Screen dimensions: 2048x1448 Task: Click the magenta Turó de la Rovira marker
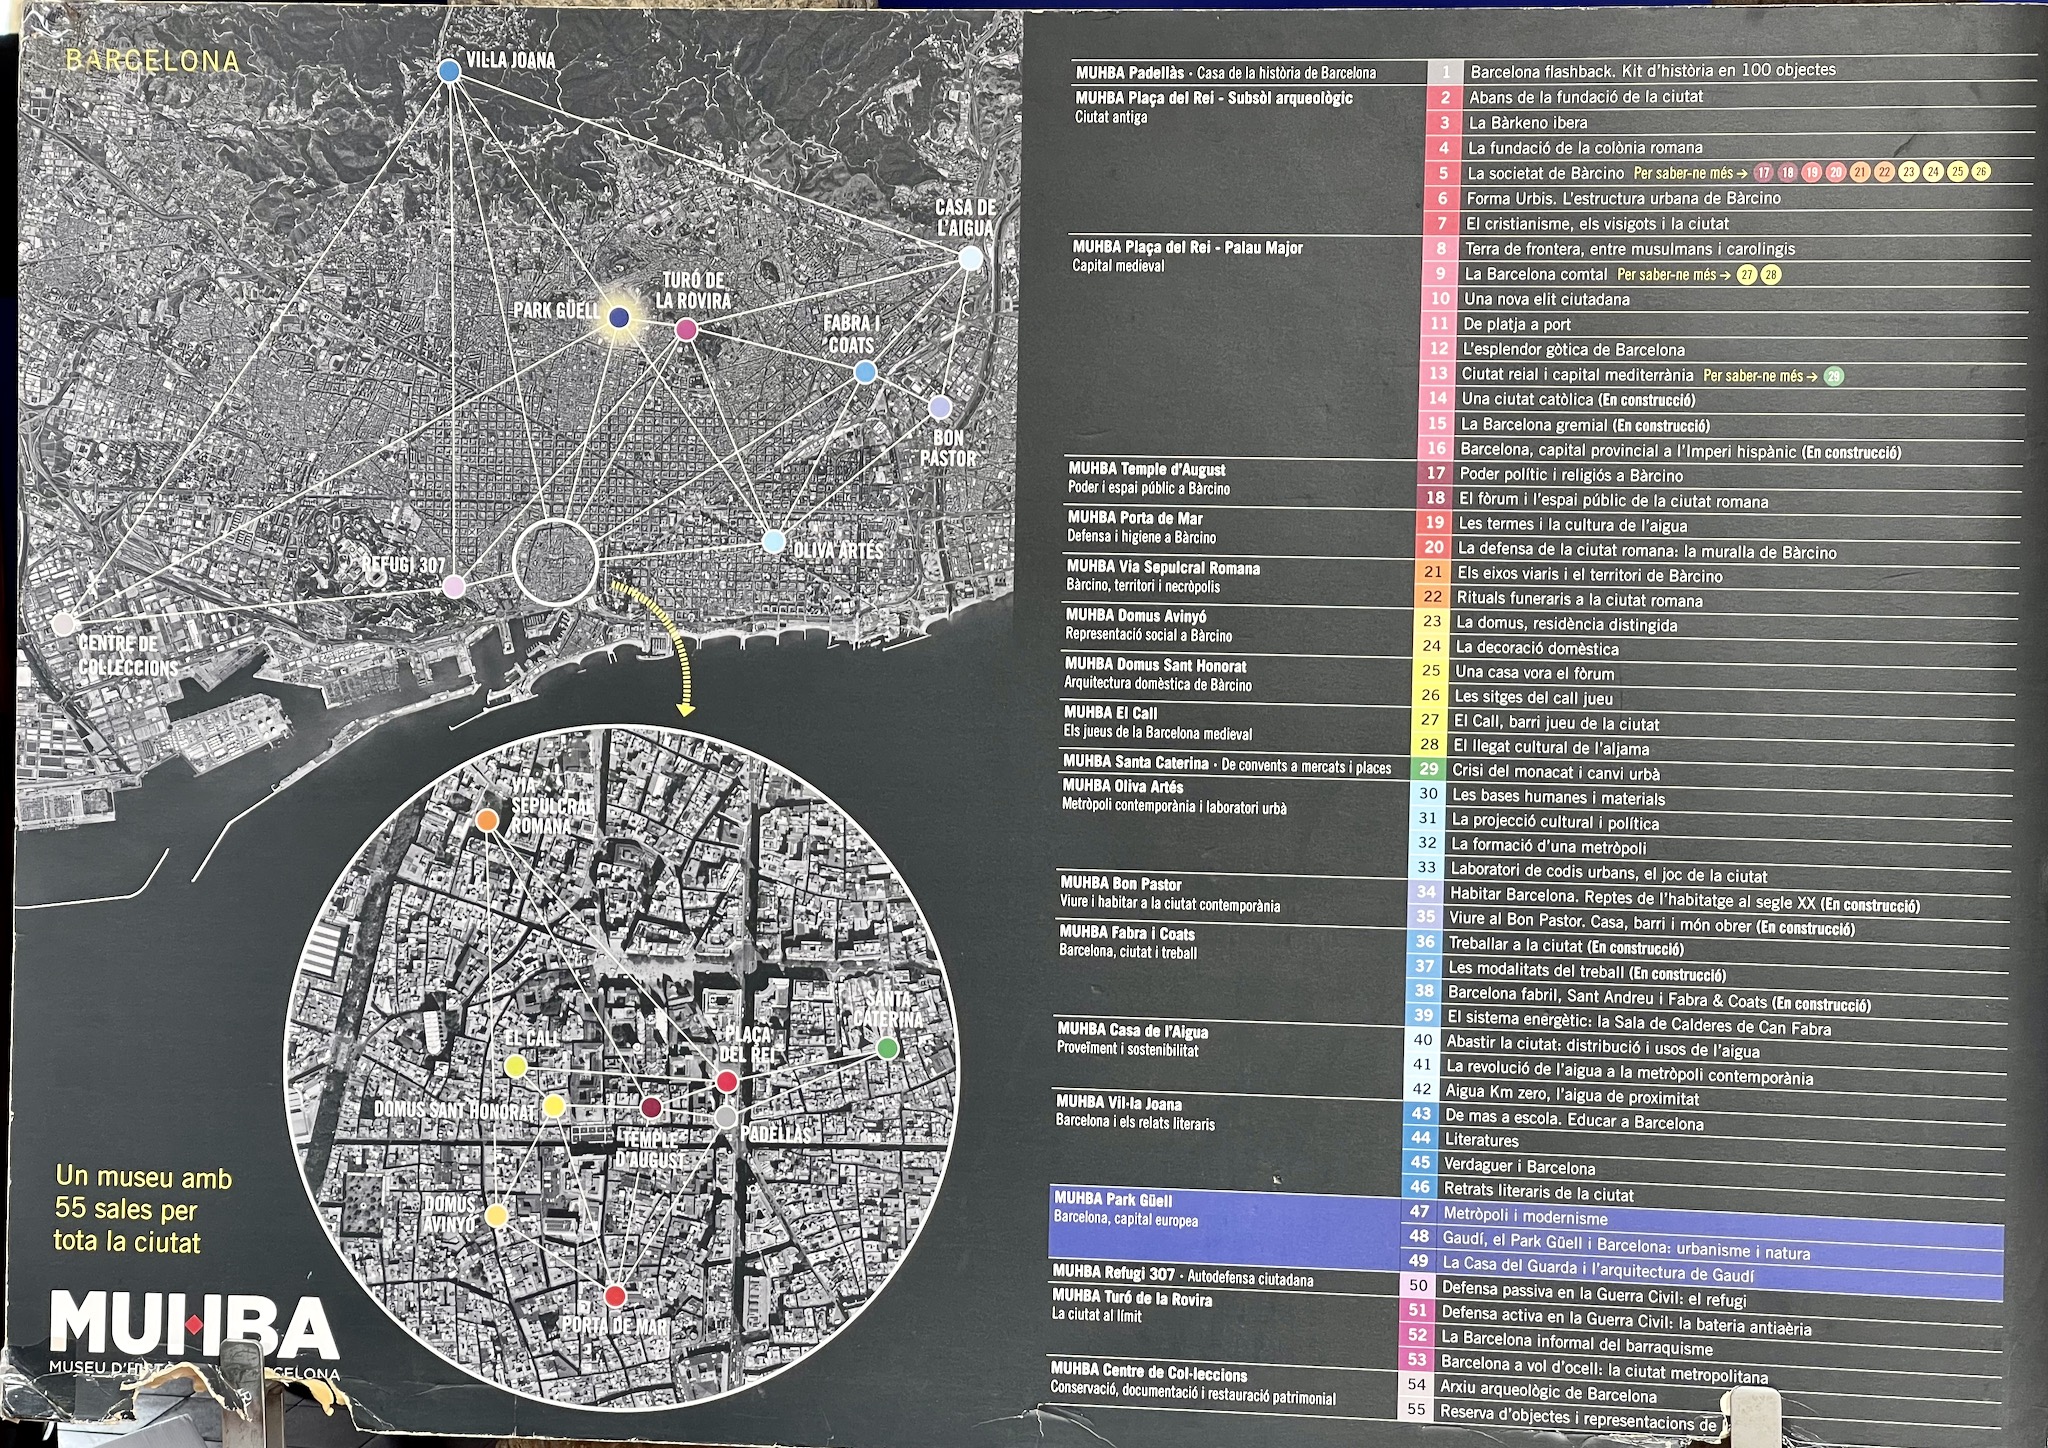pyautogui.click(x=686, y=329)
